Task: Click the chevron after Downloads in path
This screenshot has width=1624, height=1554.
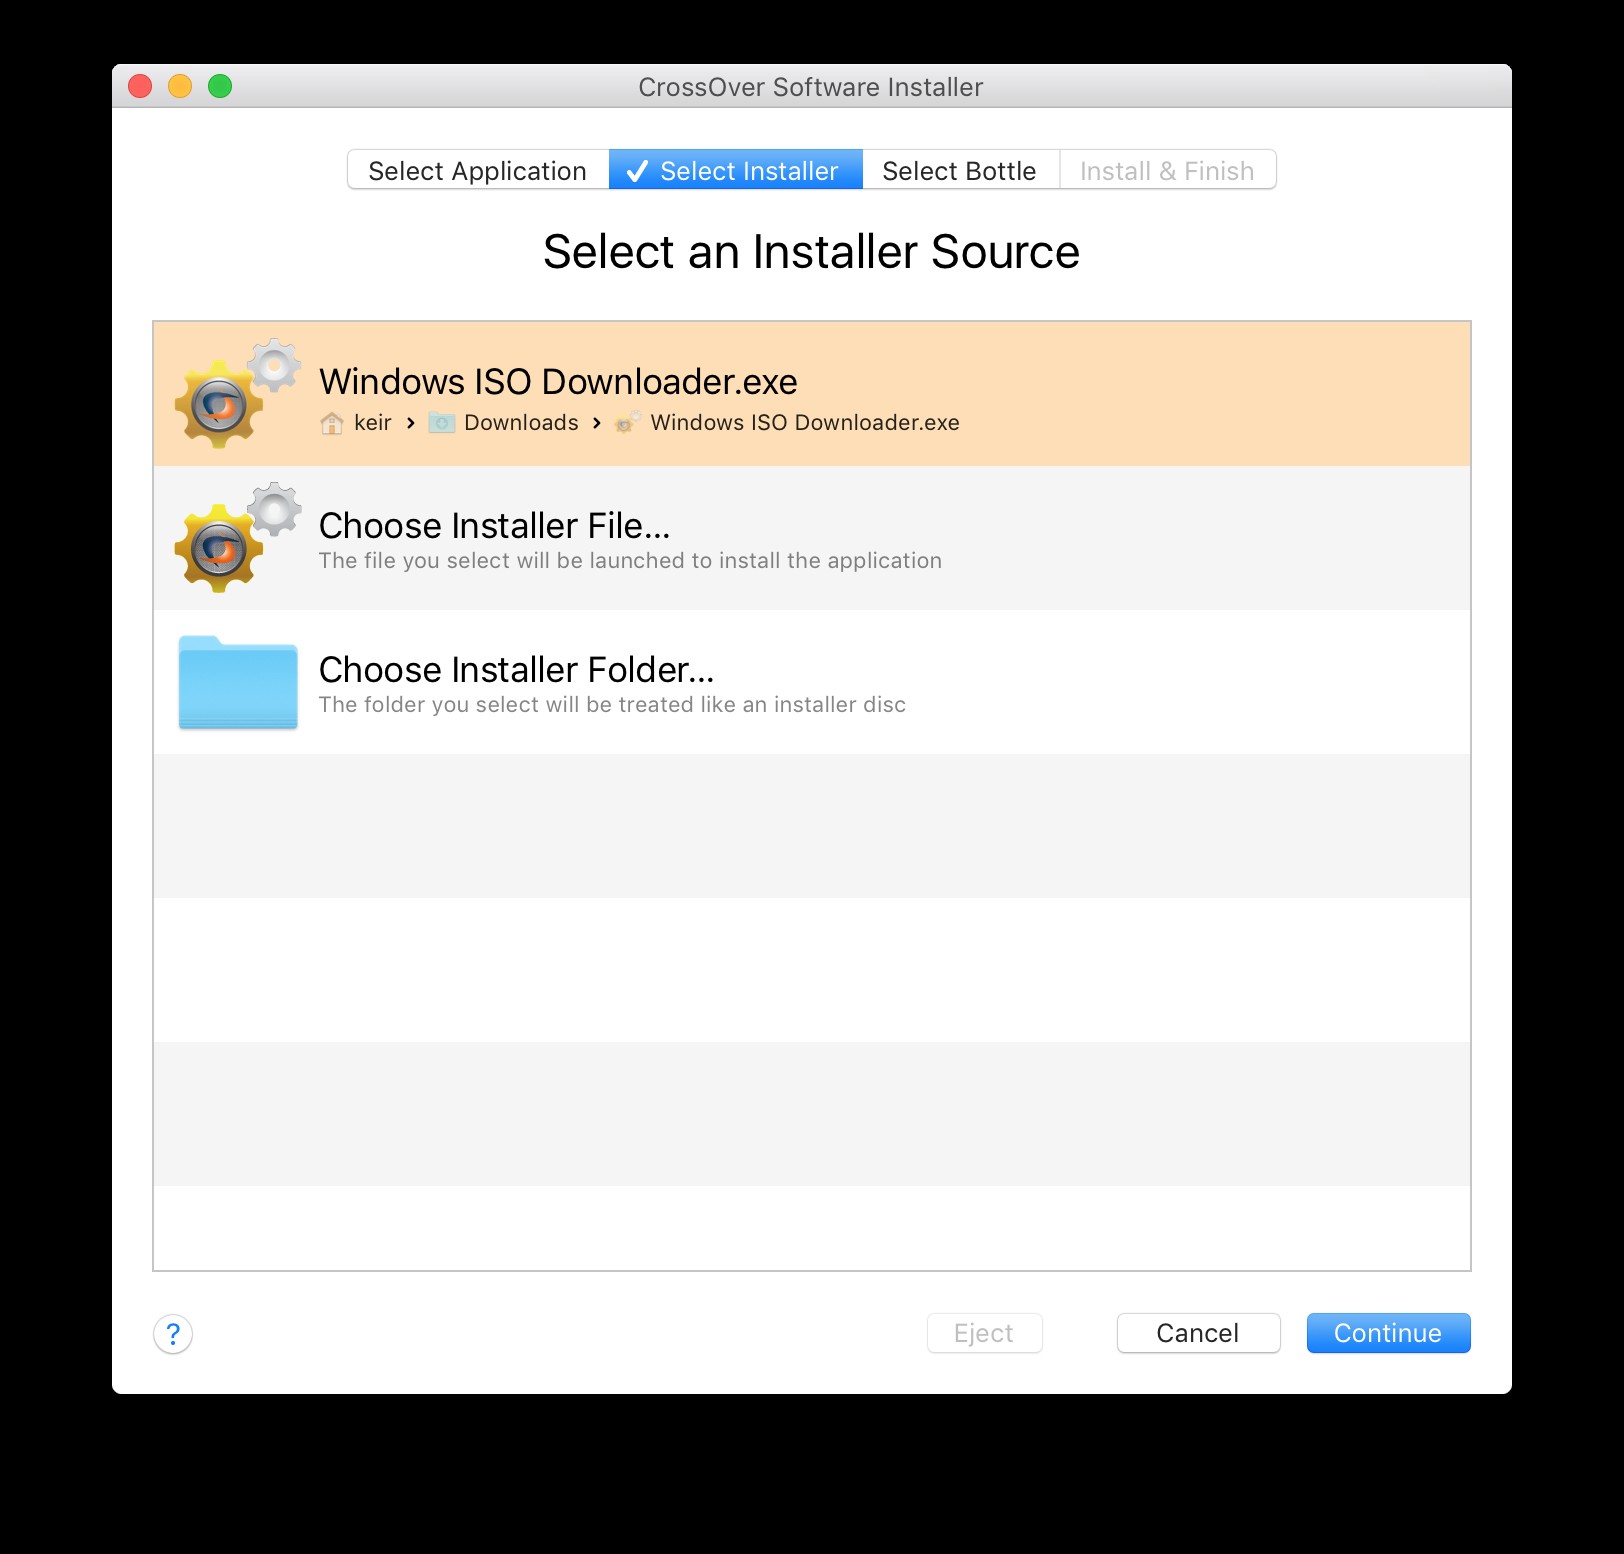Action: click(597, 423)
